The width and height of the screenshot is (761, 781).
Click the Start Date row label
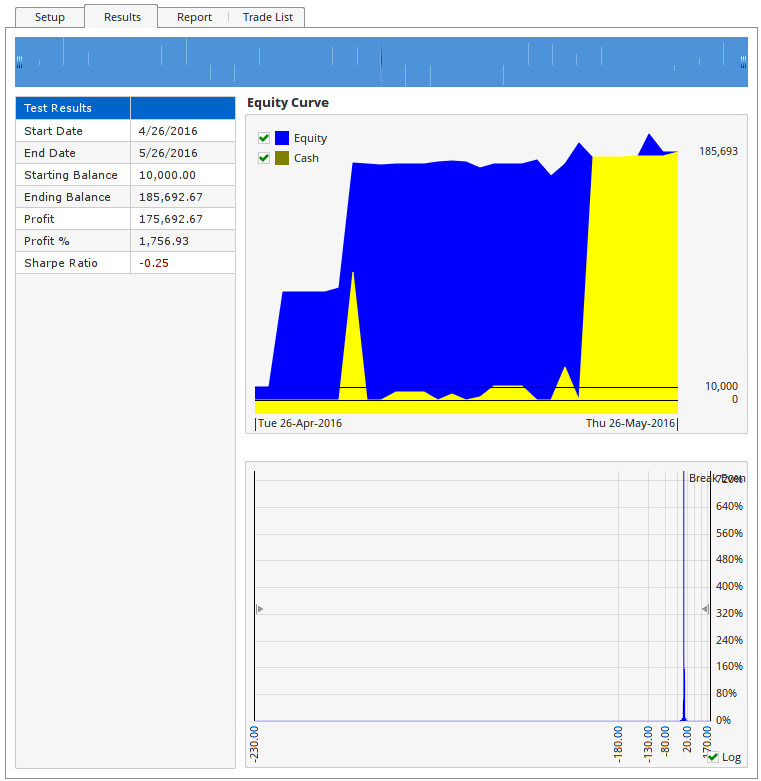53,131
